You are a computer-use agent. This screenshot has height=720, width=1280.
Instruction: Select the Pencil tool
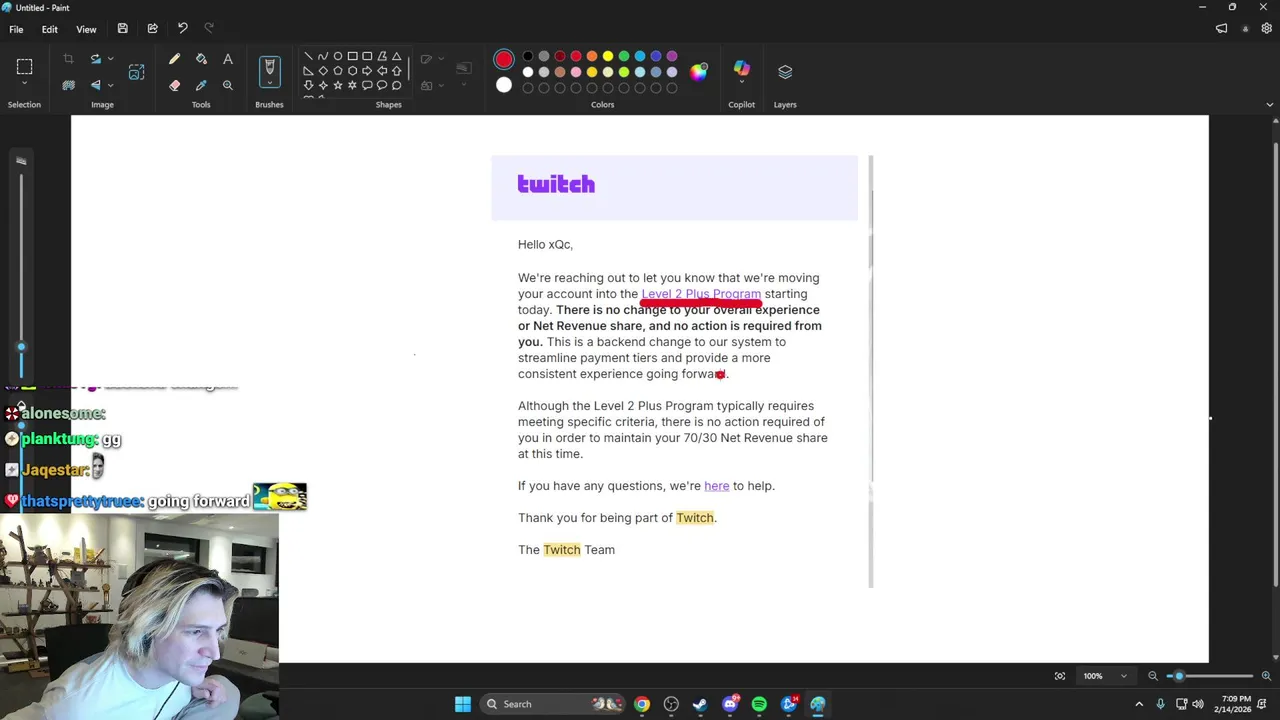(x=175, y=60)
